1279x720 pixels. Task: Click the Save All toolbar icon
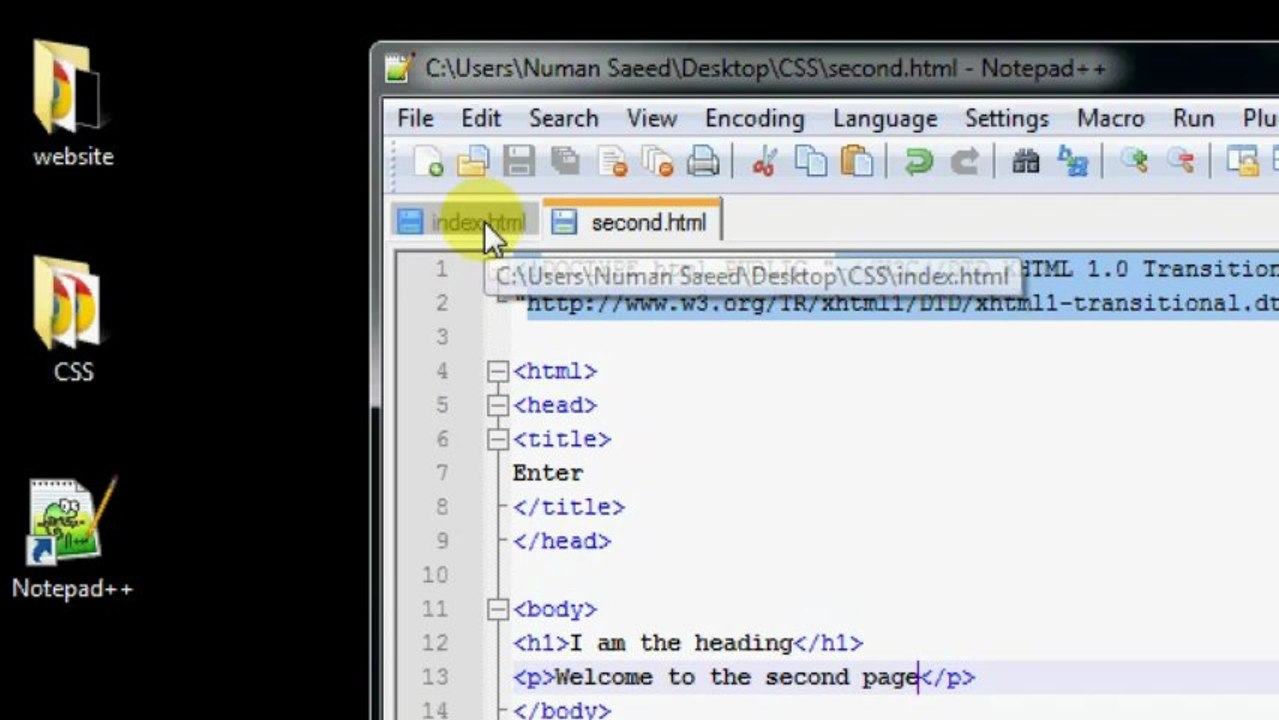(566, 161)
